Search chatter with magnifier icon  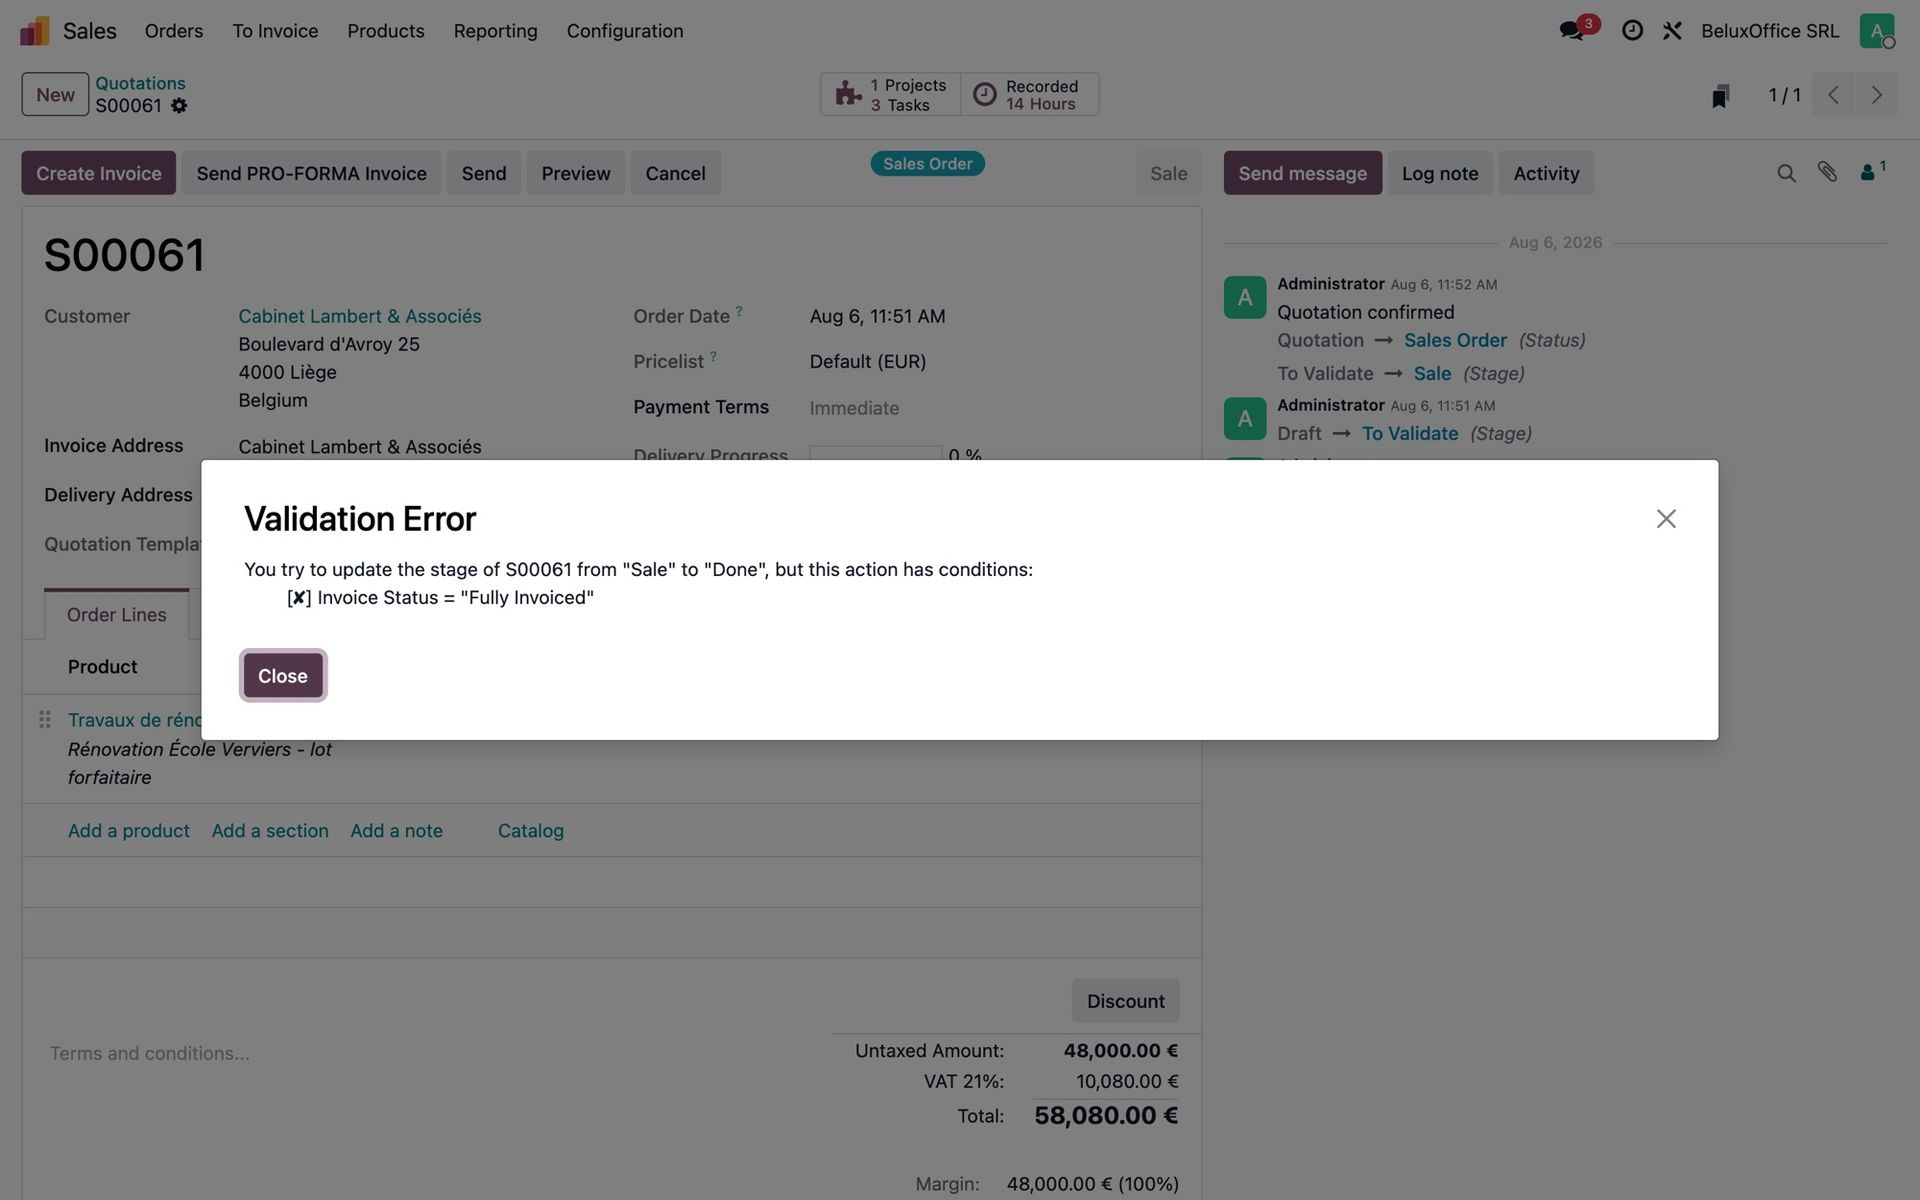tap(1786, 173)
